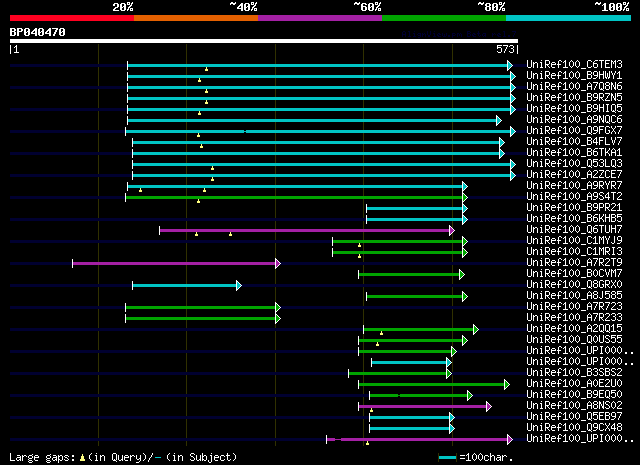Open the UniRef100_A7Q8N6 entry label
Viewport: 640px width, 465px height.
point(574,87)
